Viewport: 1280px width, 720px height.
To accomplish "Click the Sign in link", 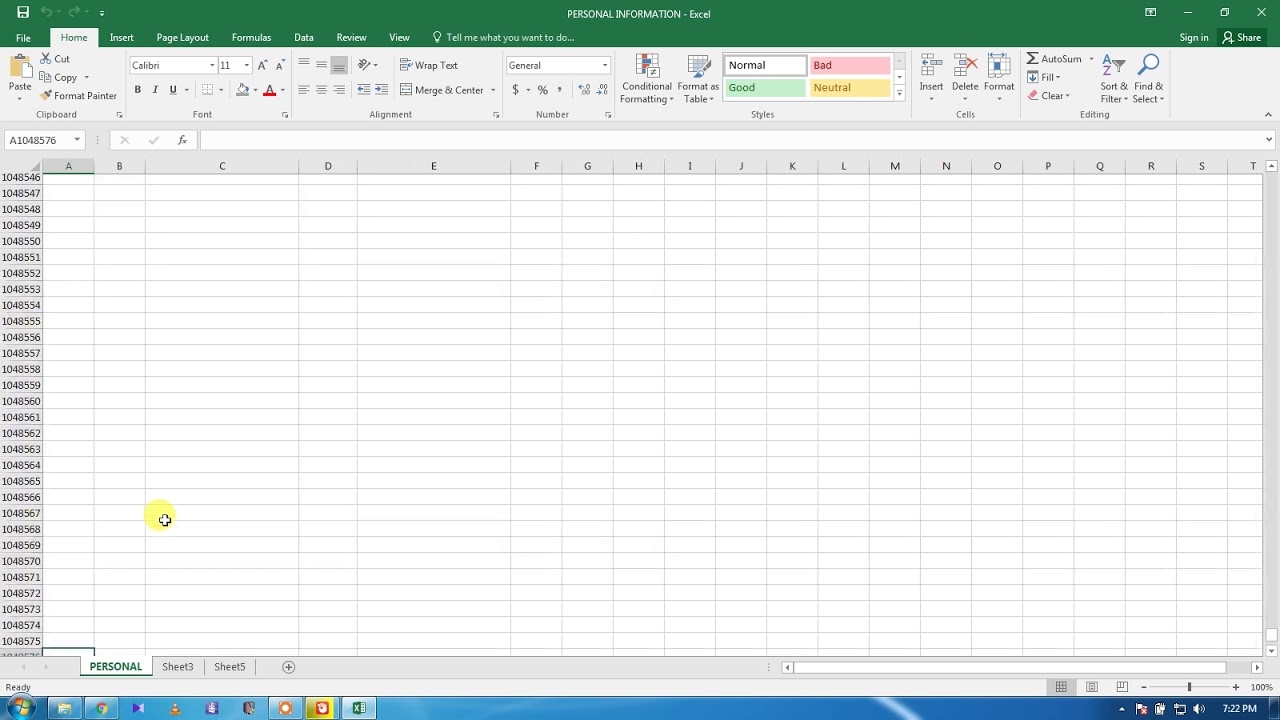I will [1193, 37].
